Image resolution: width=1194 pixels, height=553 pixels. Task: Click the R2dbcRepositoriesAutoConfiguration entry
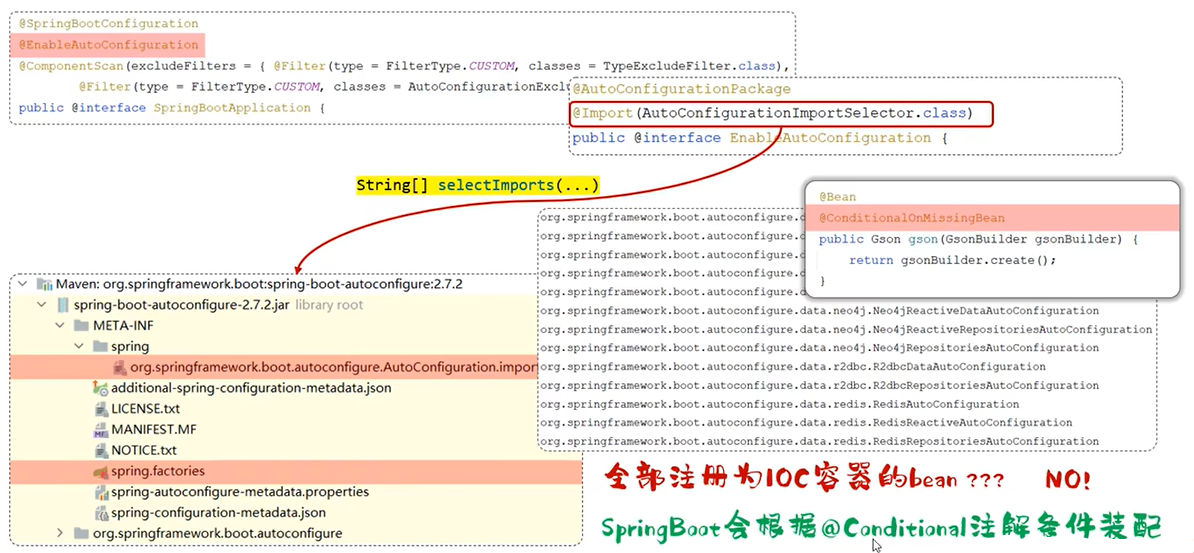click(819, 385)
